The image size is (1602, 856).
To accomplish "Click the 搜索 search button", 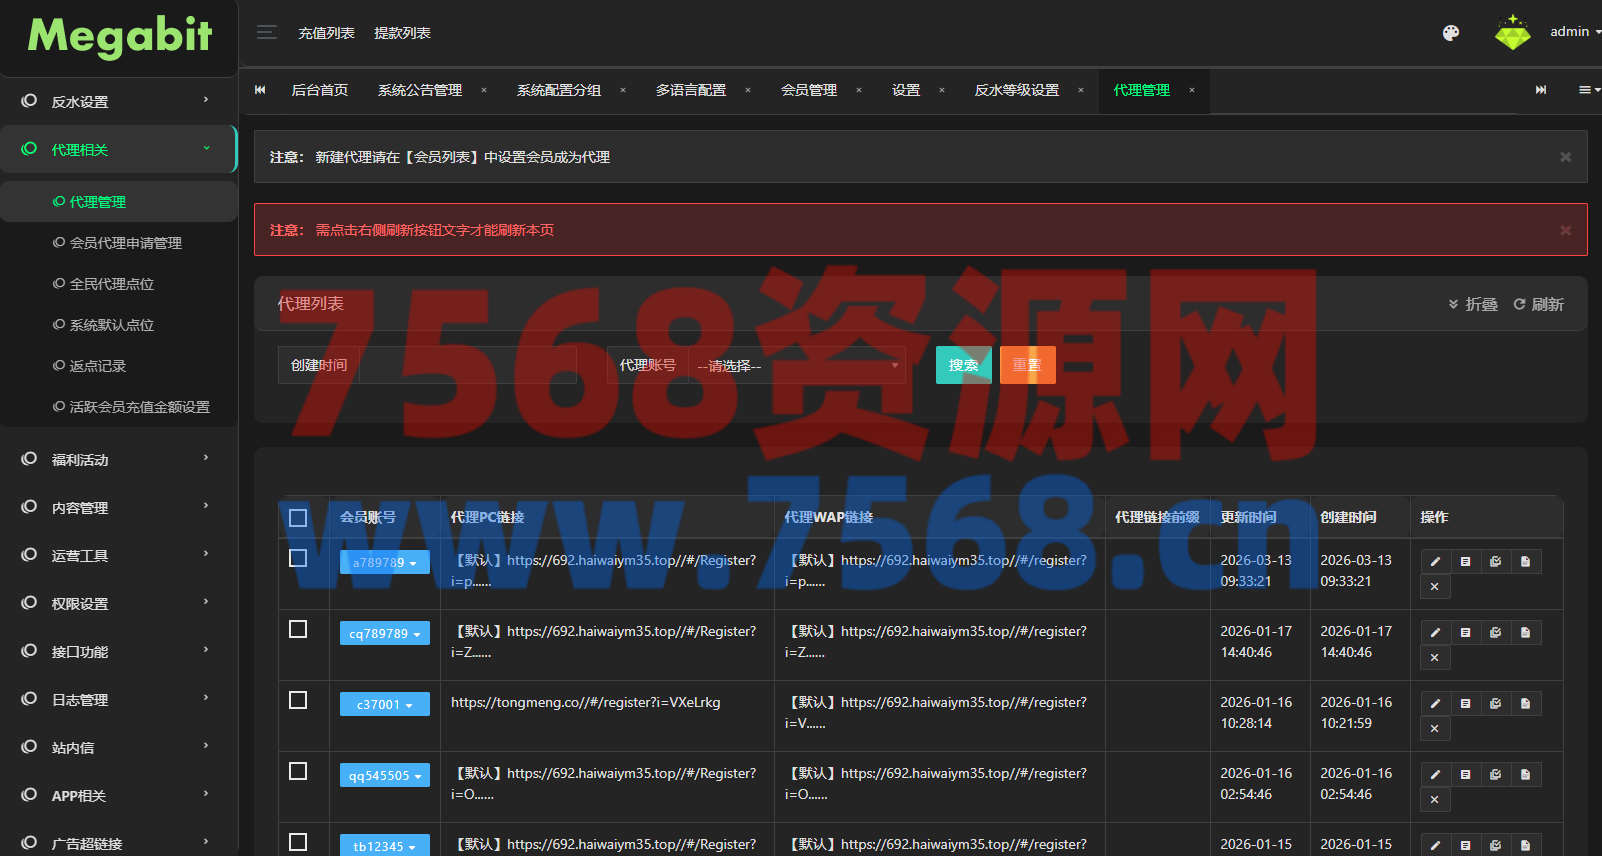I will point(963,365).
